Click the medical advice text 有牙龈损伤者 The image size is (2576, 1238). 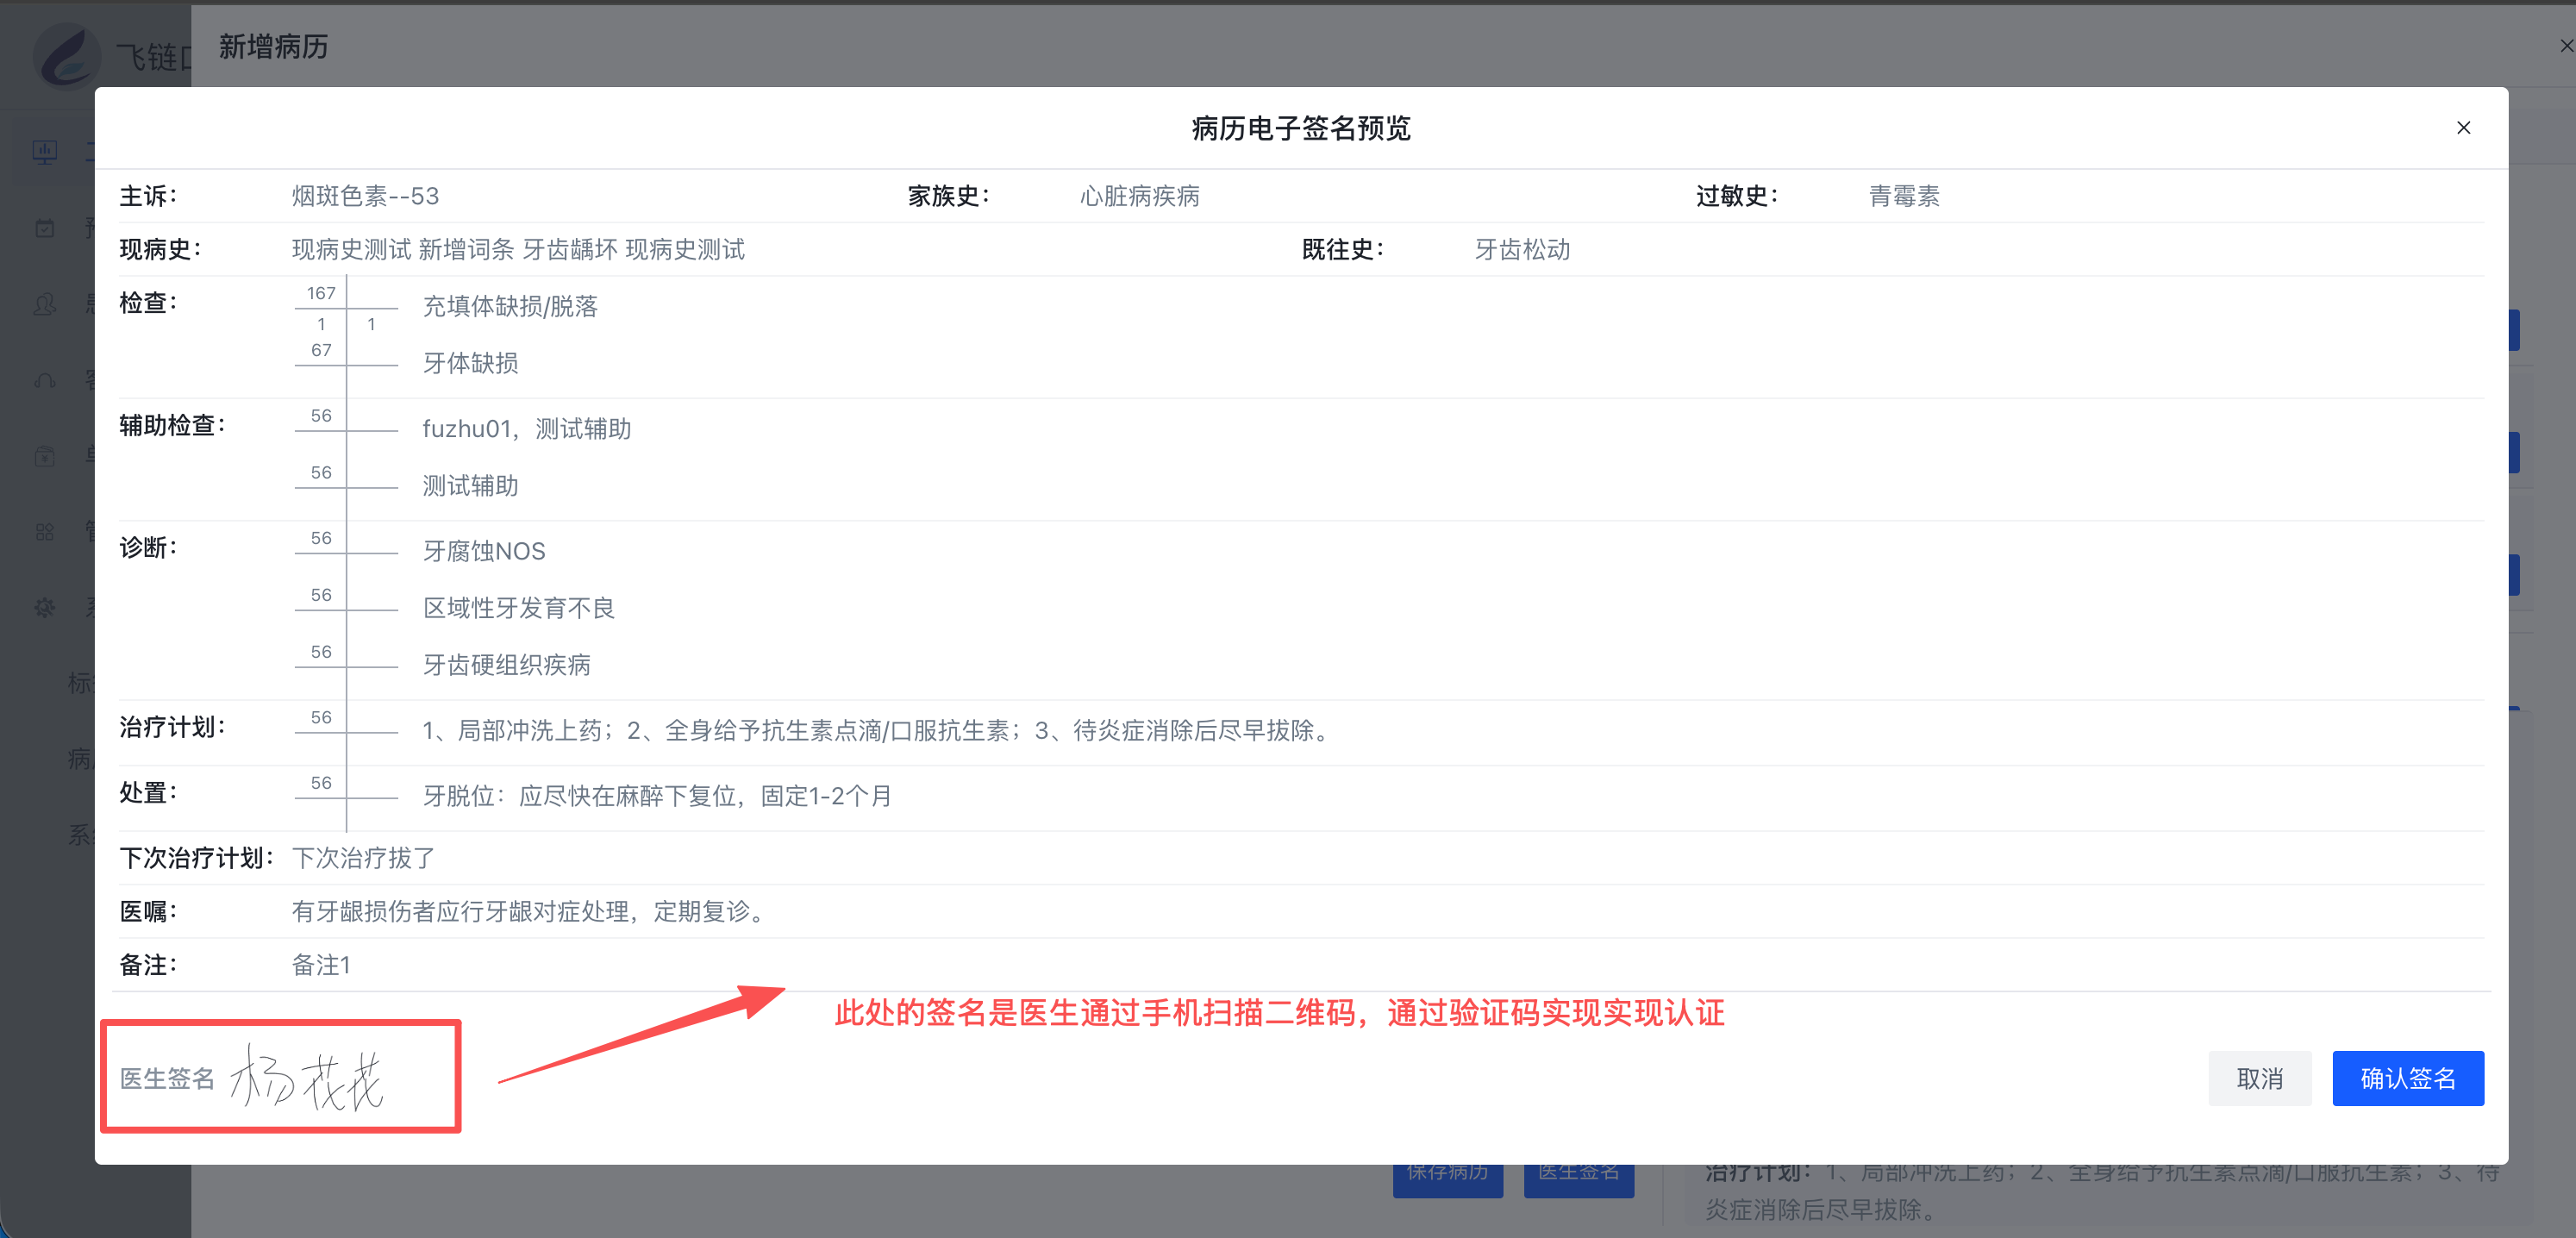pos(530,911)
